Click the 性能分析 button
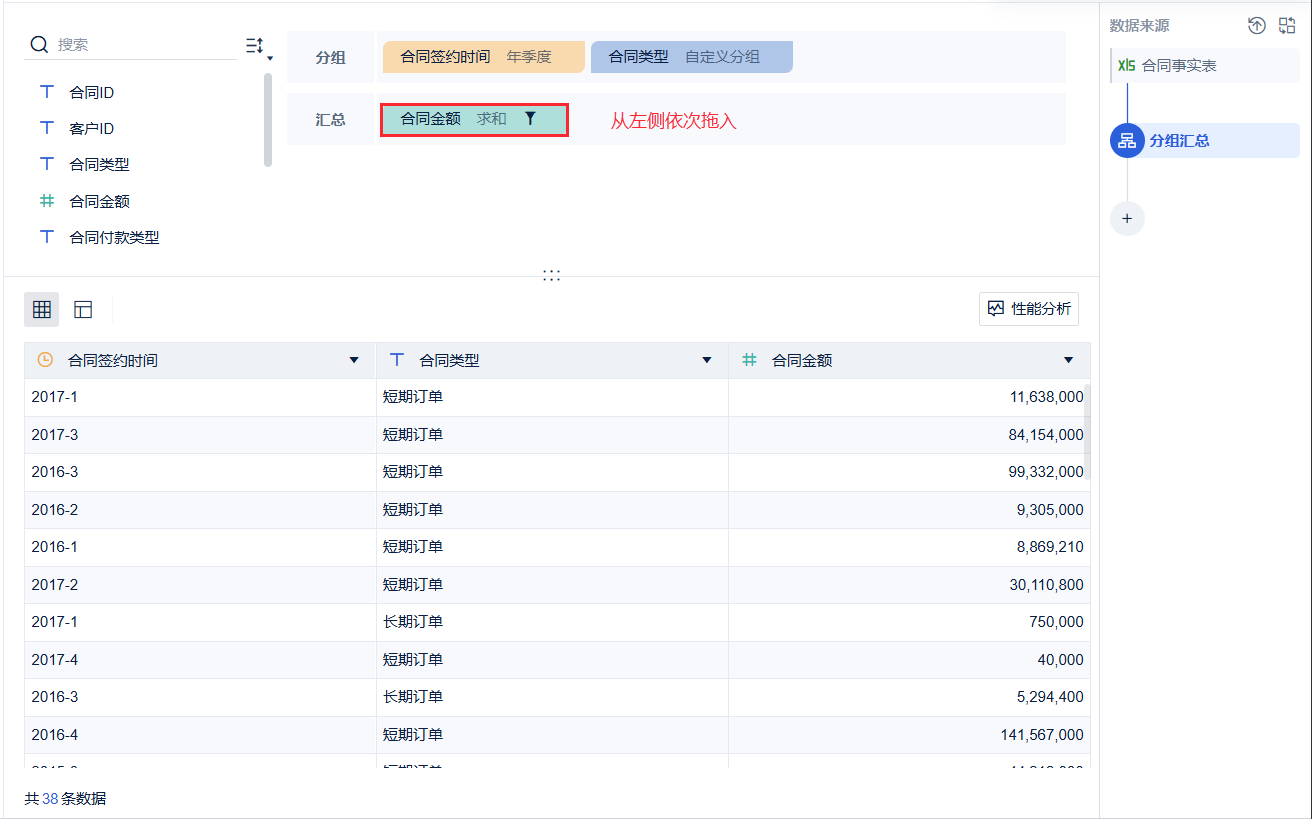Screen dimensions: 1312x819 [1029, 309]
